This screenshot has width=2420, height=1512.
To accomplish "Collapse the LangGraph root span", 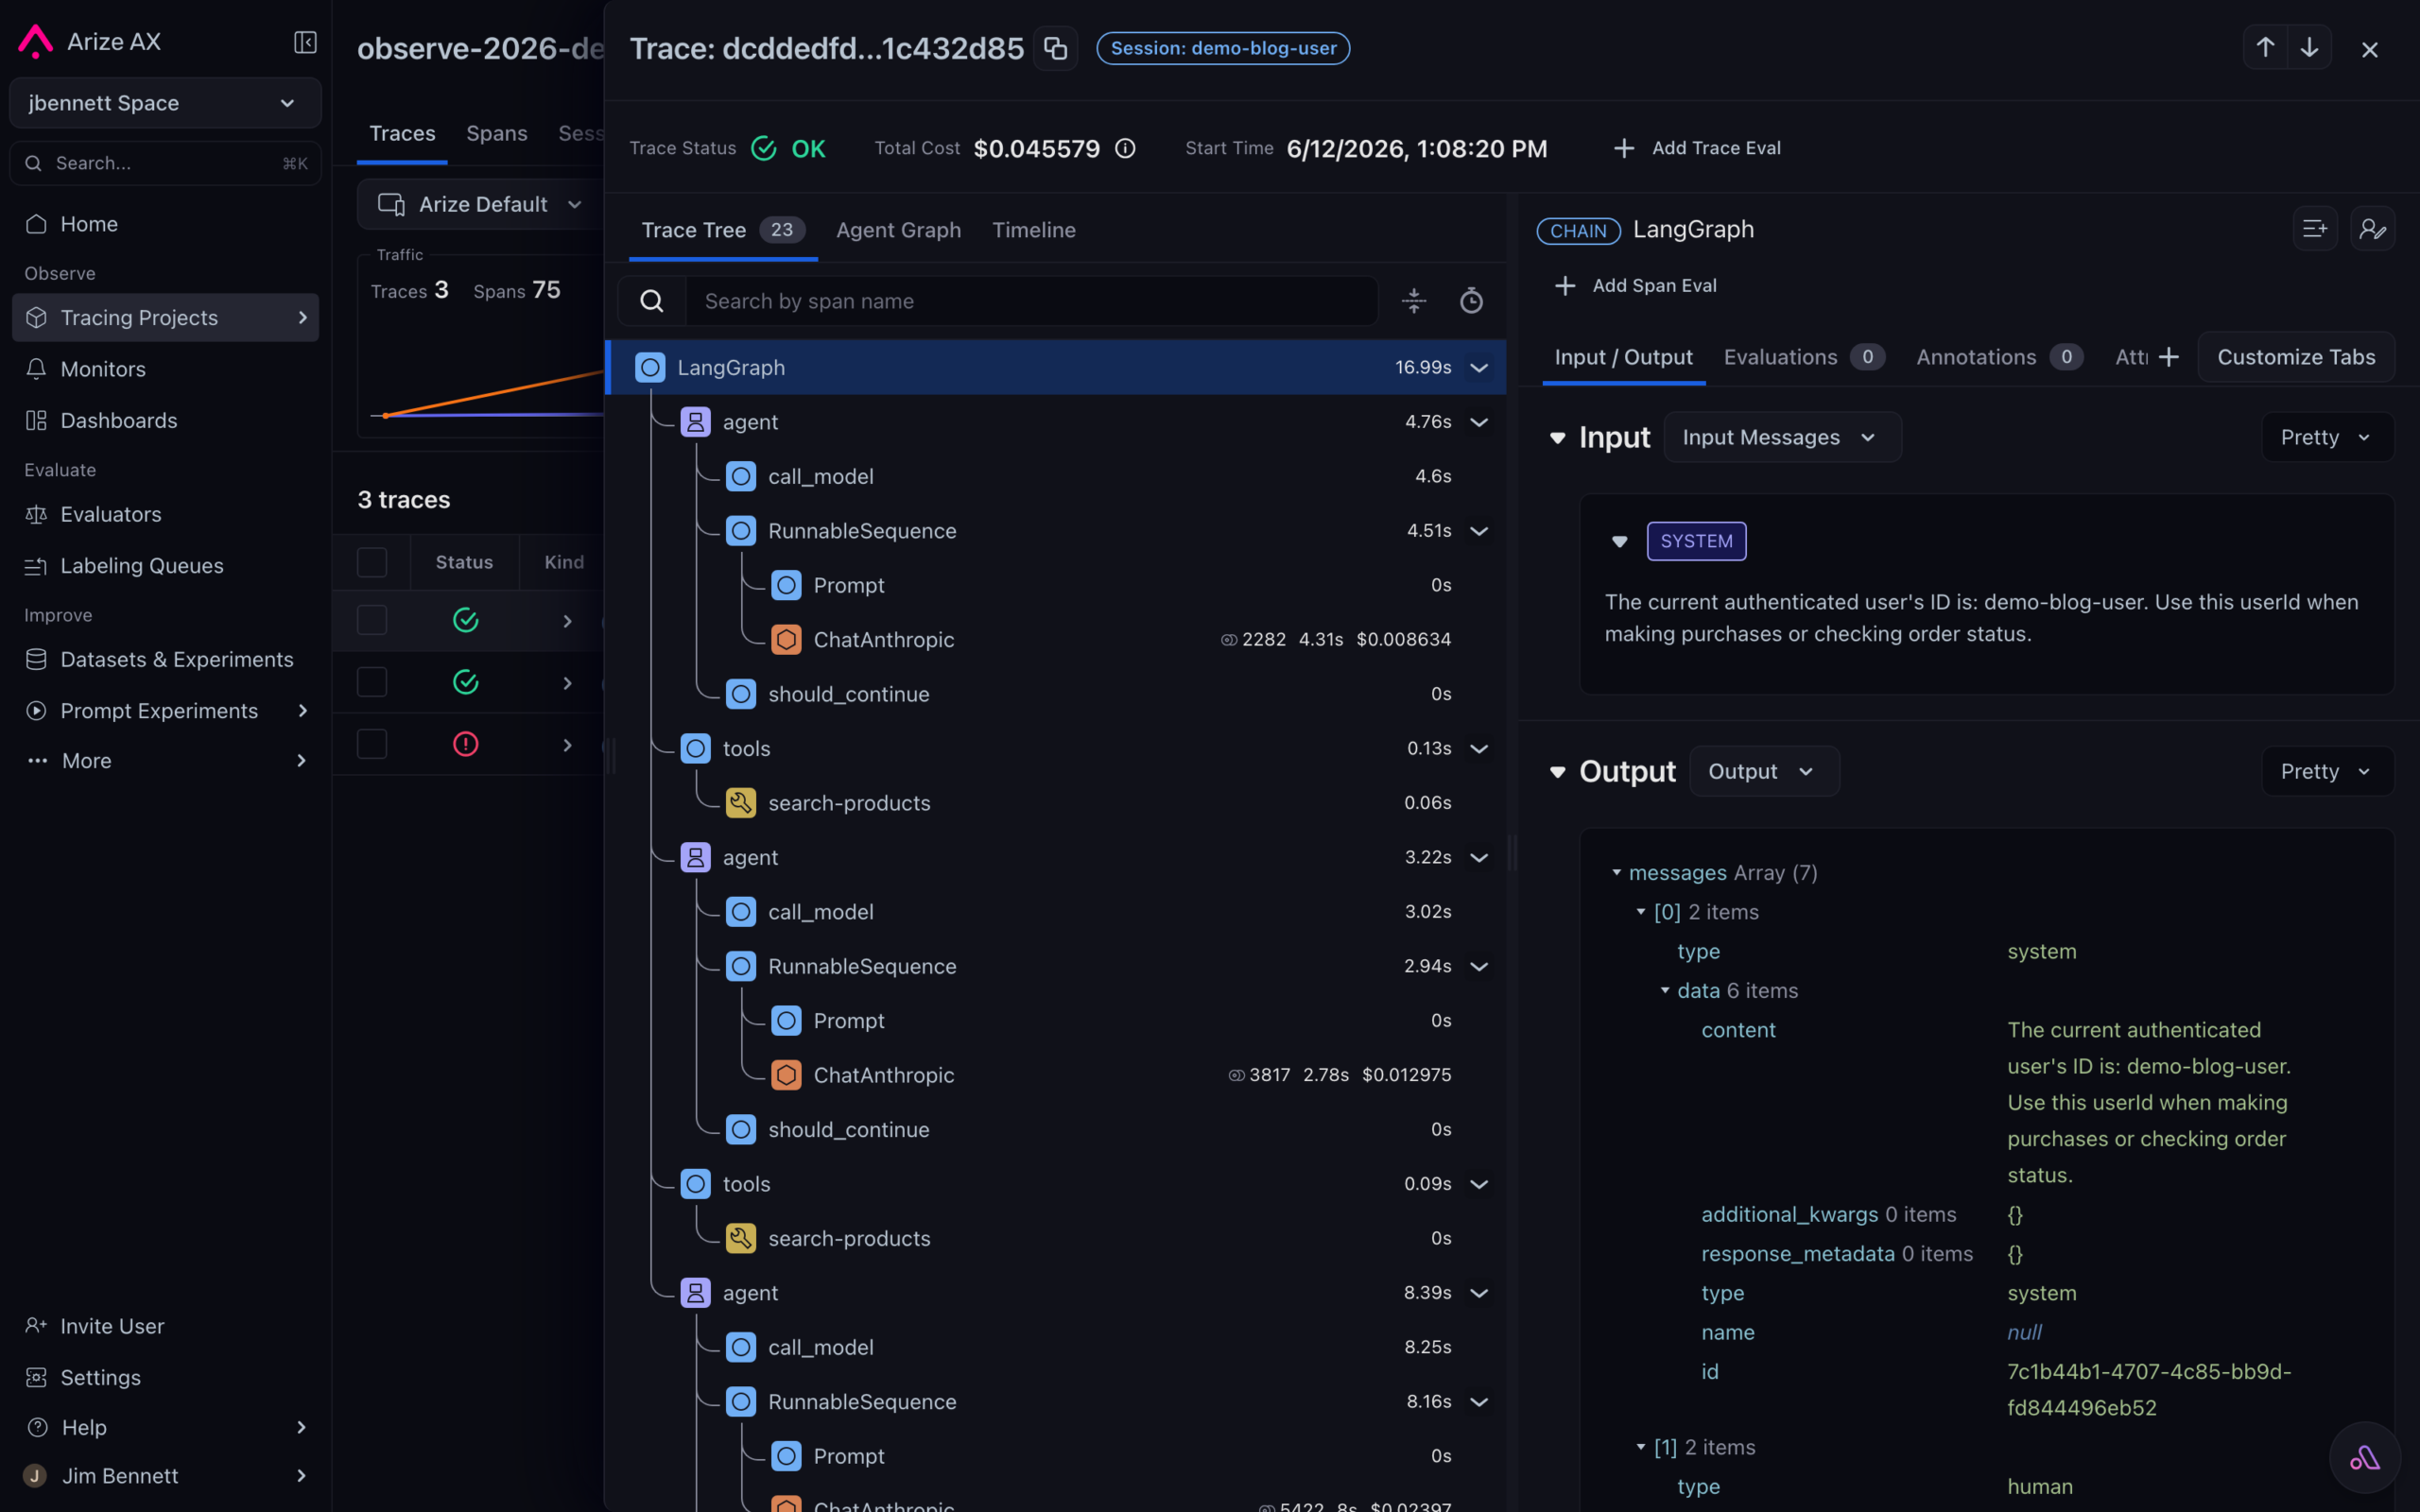I will coord(1479,368).
